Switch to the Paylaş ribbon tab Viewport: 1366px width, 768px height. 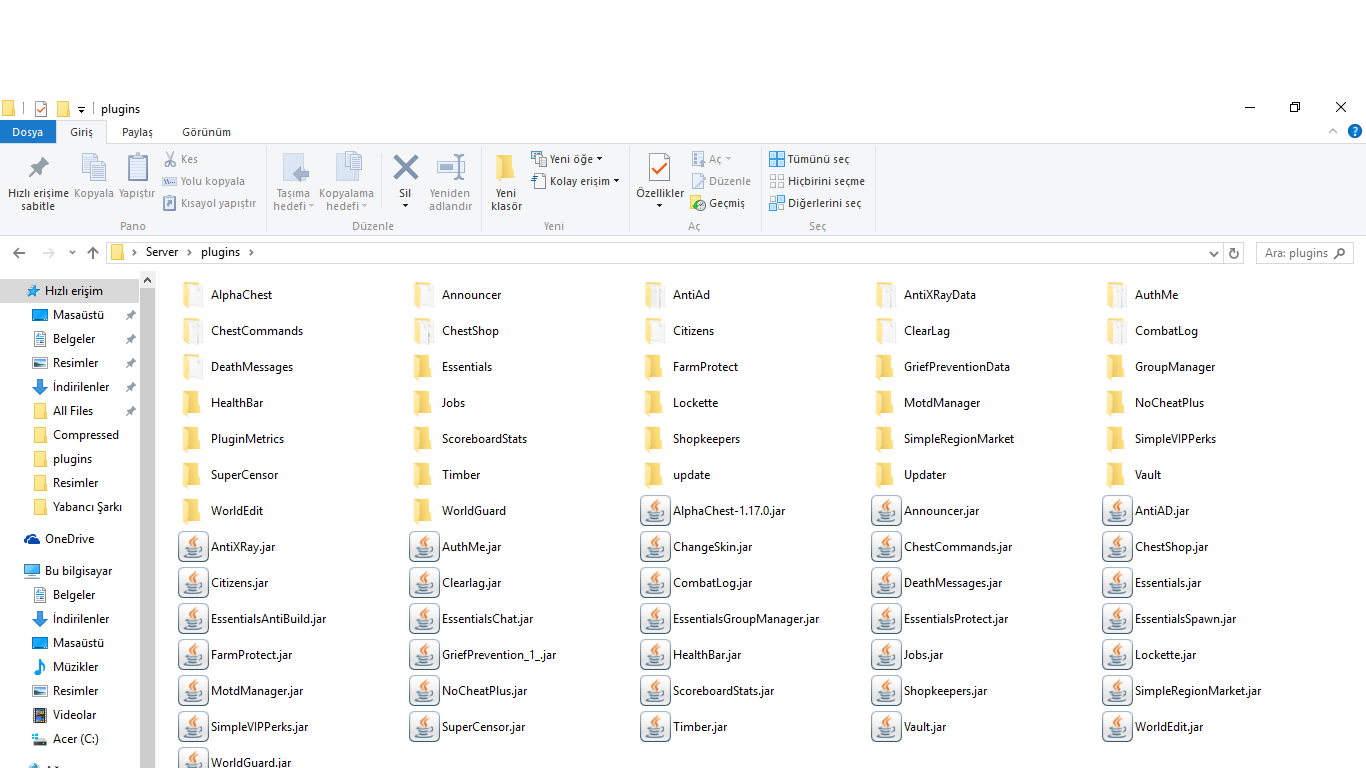[138, 132]
